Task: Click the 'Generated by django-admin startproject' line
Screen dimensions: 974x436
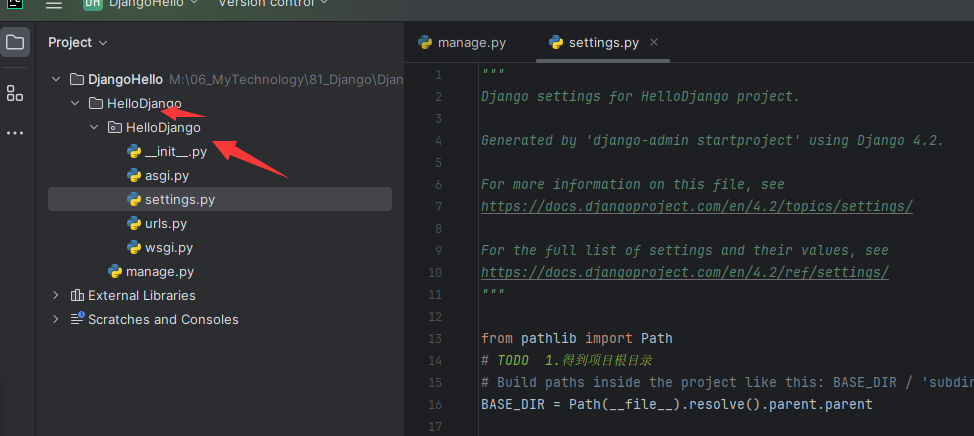Action: [x=712, y=140]
